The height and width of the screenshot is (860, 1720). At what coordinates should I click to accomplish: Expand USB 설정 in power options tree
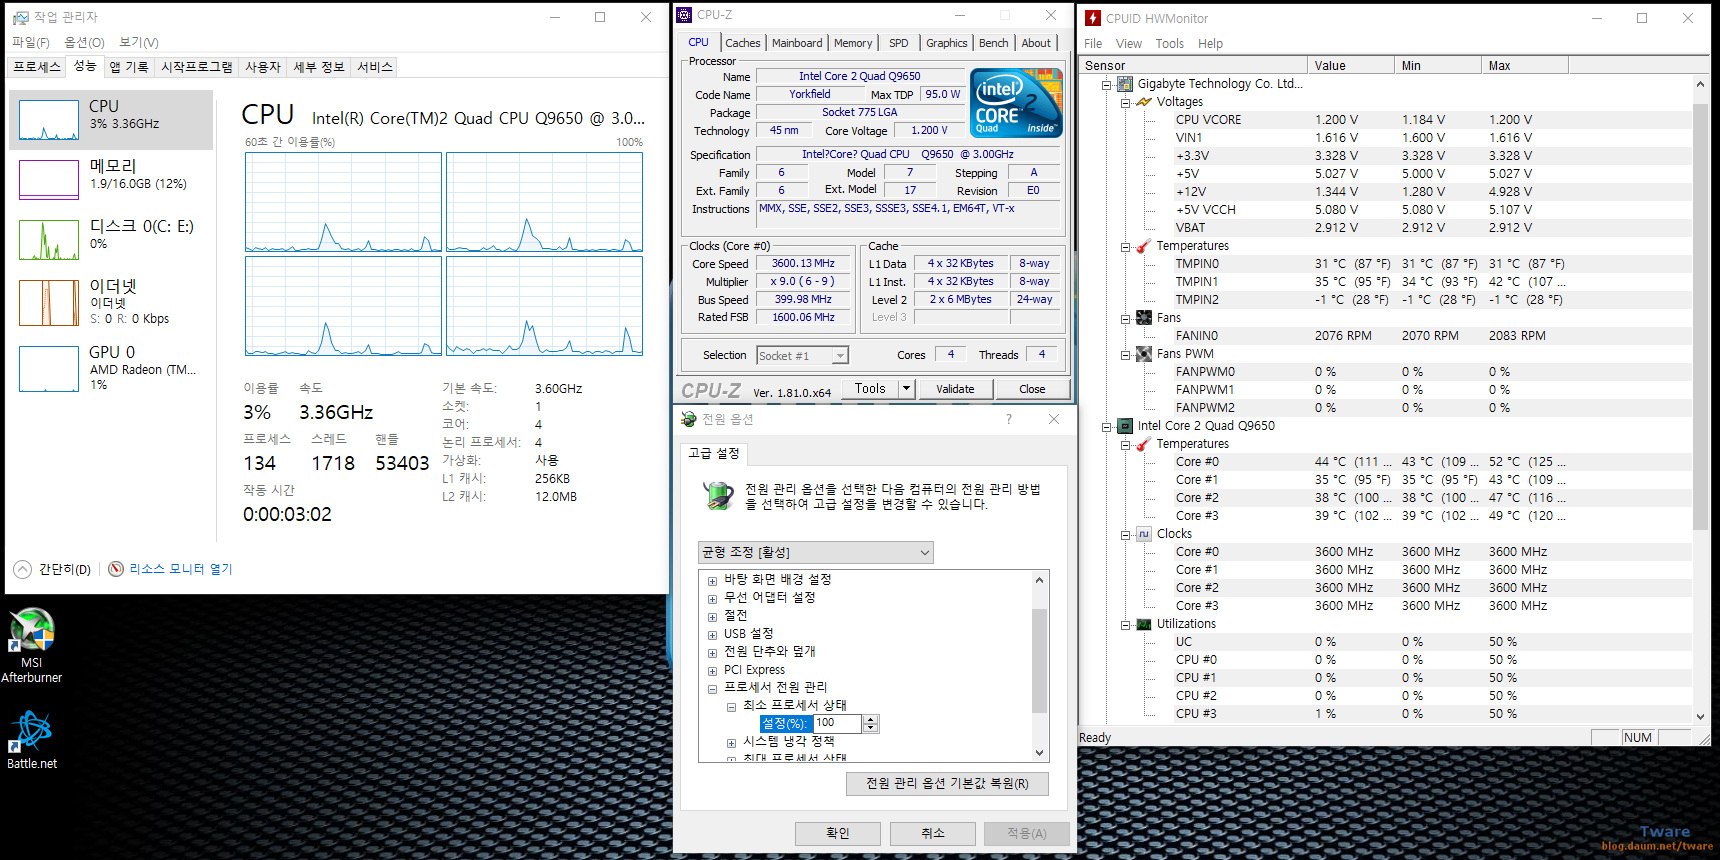point(712,635)
